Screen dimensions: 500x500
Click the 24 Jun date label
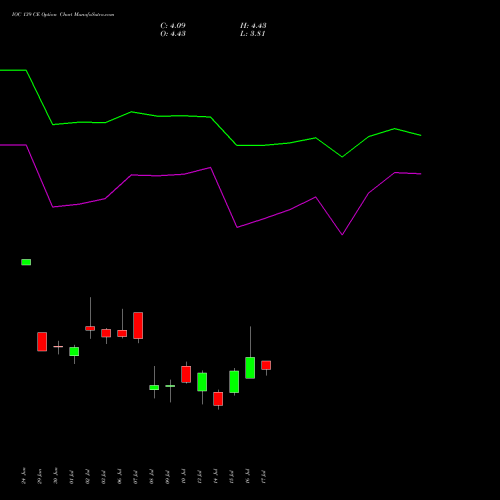pyautogui.click(x=23, y=476)
